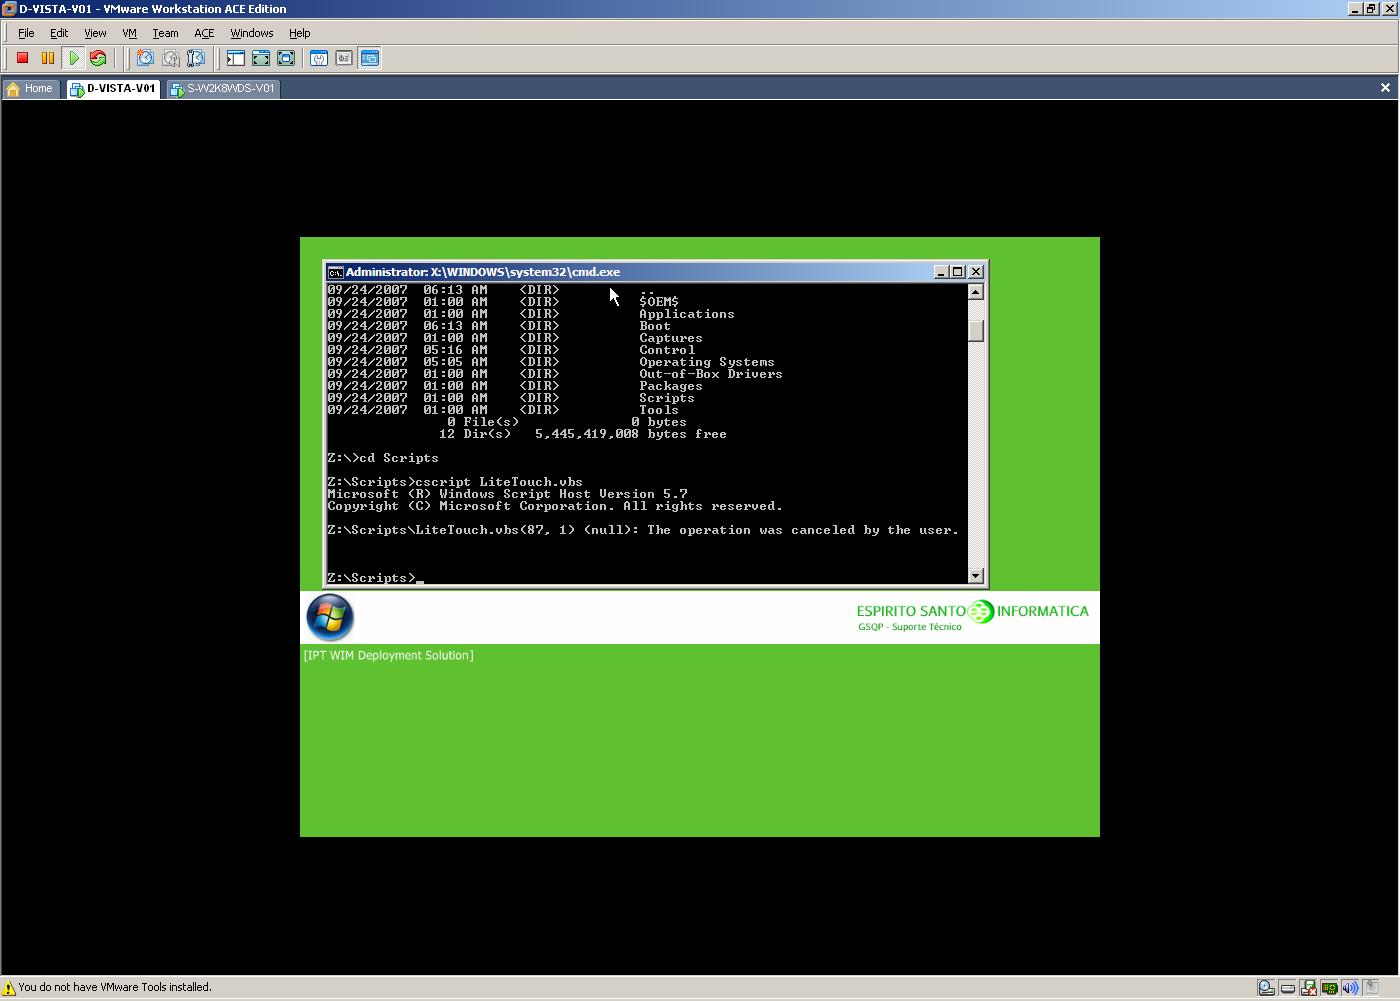1400x1001 pixels.
Task: Click the '12 Dir(s) bytes free' line
Action: [x=583, y=434]
